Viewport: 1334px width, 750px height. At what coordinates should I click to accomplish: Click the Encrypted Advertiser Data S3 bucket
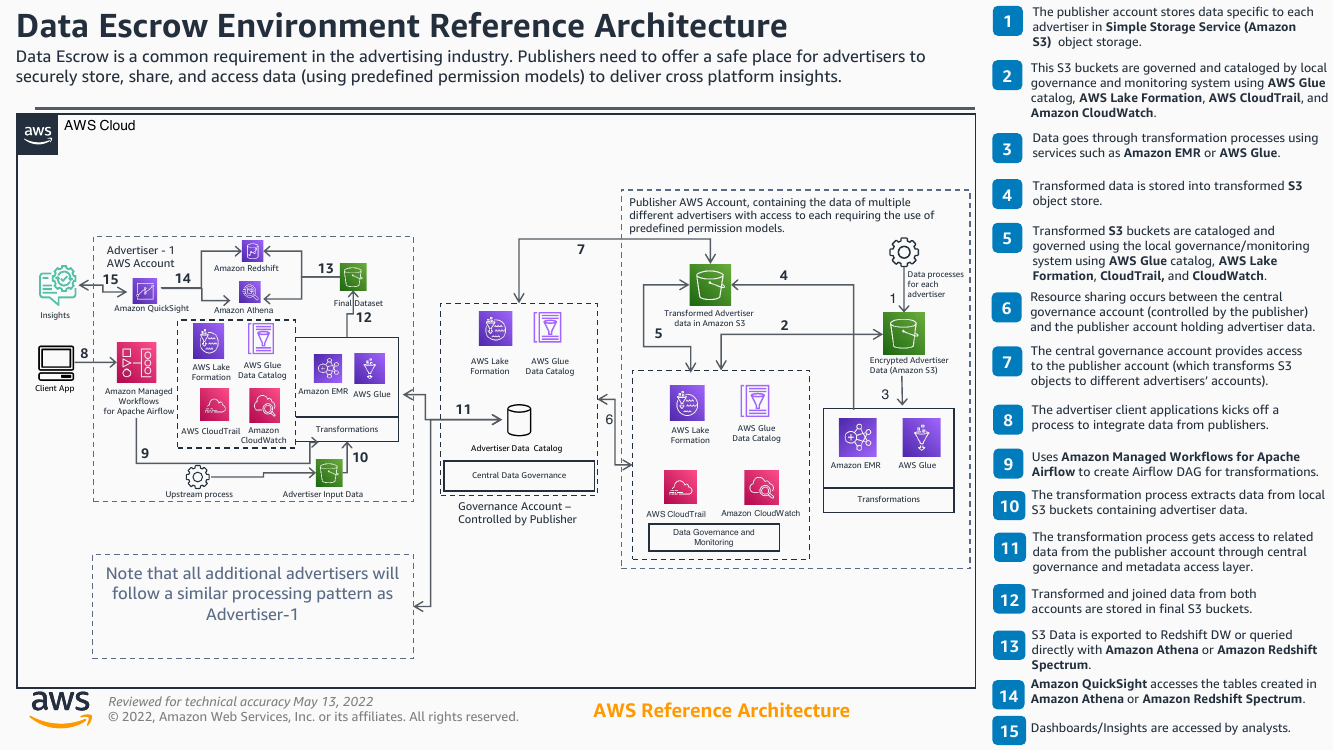[x=903, y=333]
